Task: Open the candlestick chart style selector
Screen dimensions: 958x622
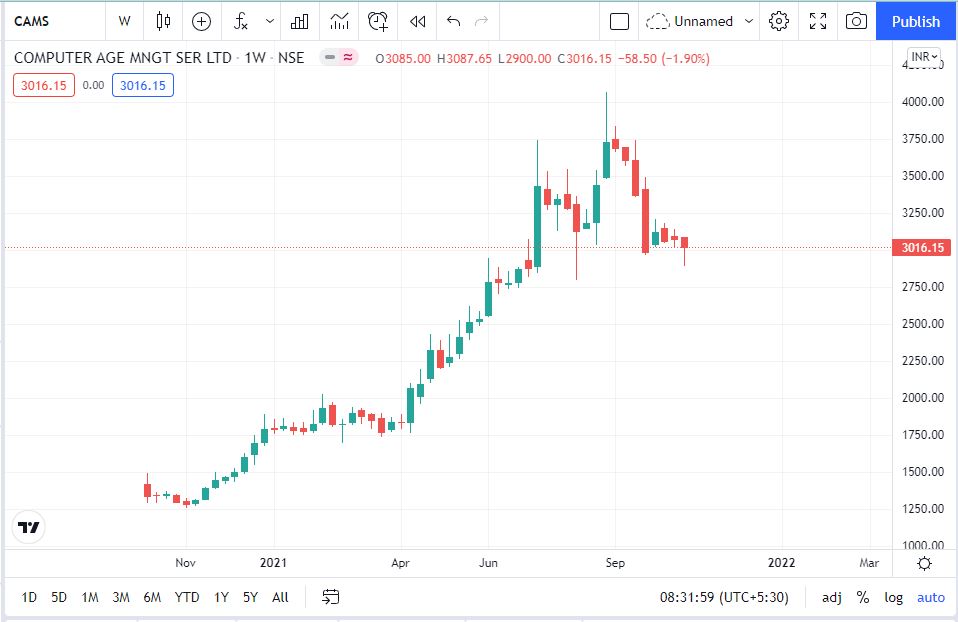Action: pyautogui.click(x=163, y=21)
